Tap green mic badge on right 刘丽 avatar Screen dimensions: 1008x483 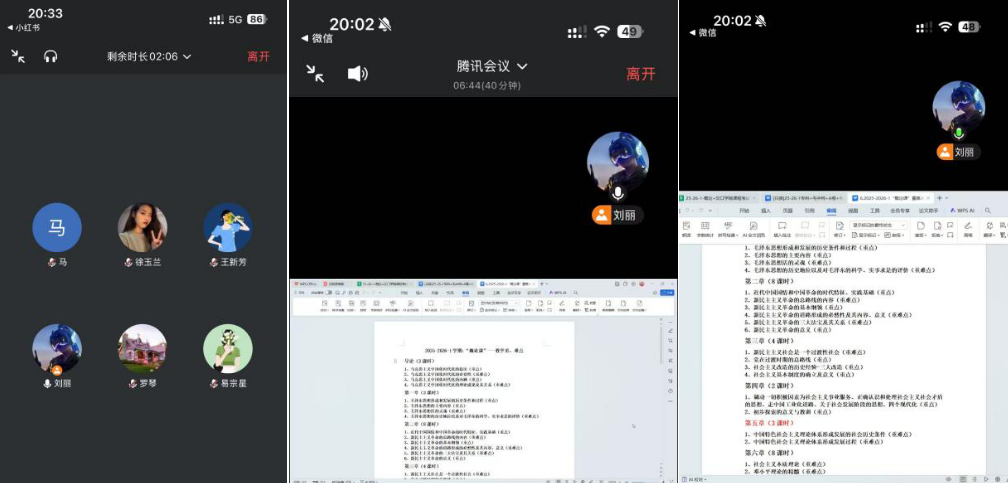[x=958, y=134]
